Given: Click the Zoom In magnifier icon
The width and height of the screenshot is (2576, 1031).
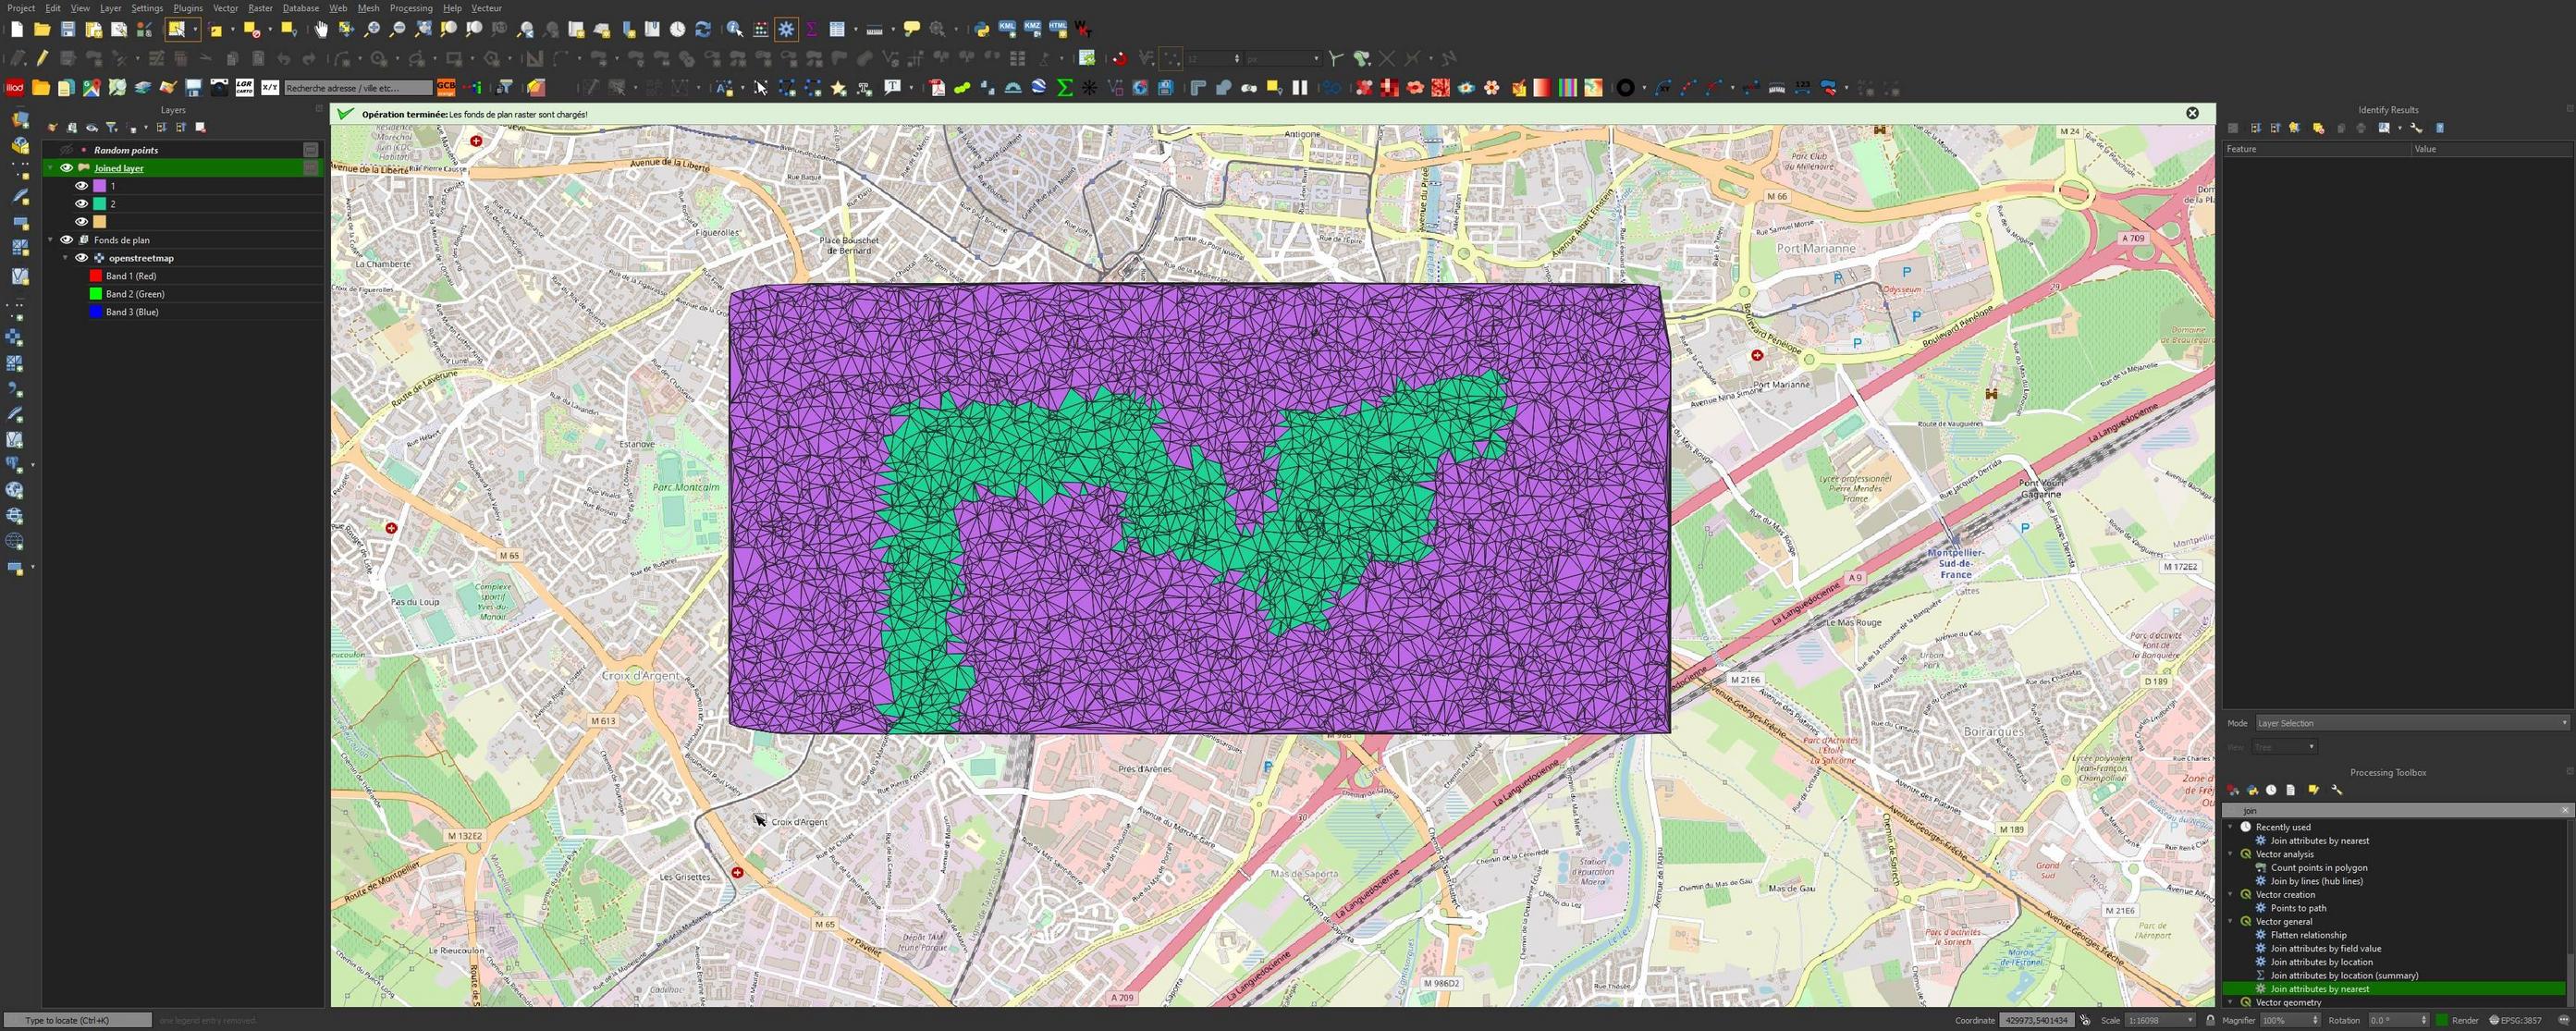Looking at the screenshot, I should click(x=372, y=30).
